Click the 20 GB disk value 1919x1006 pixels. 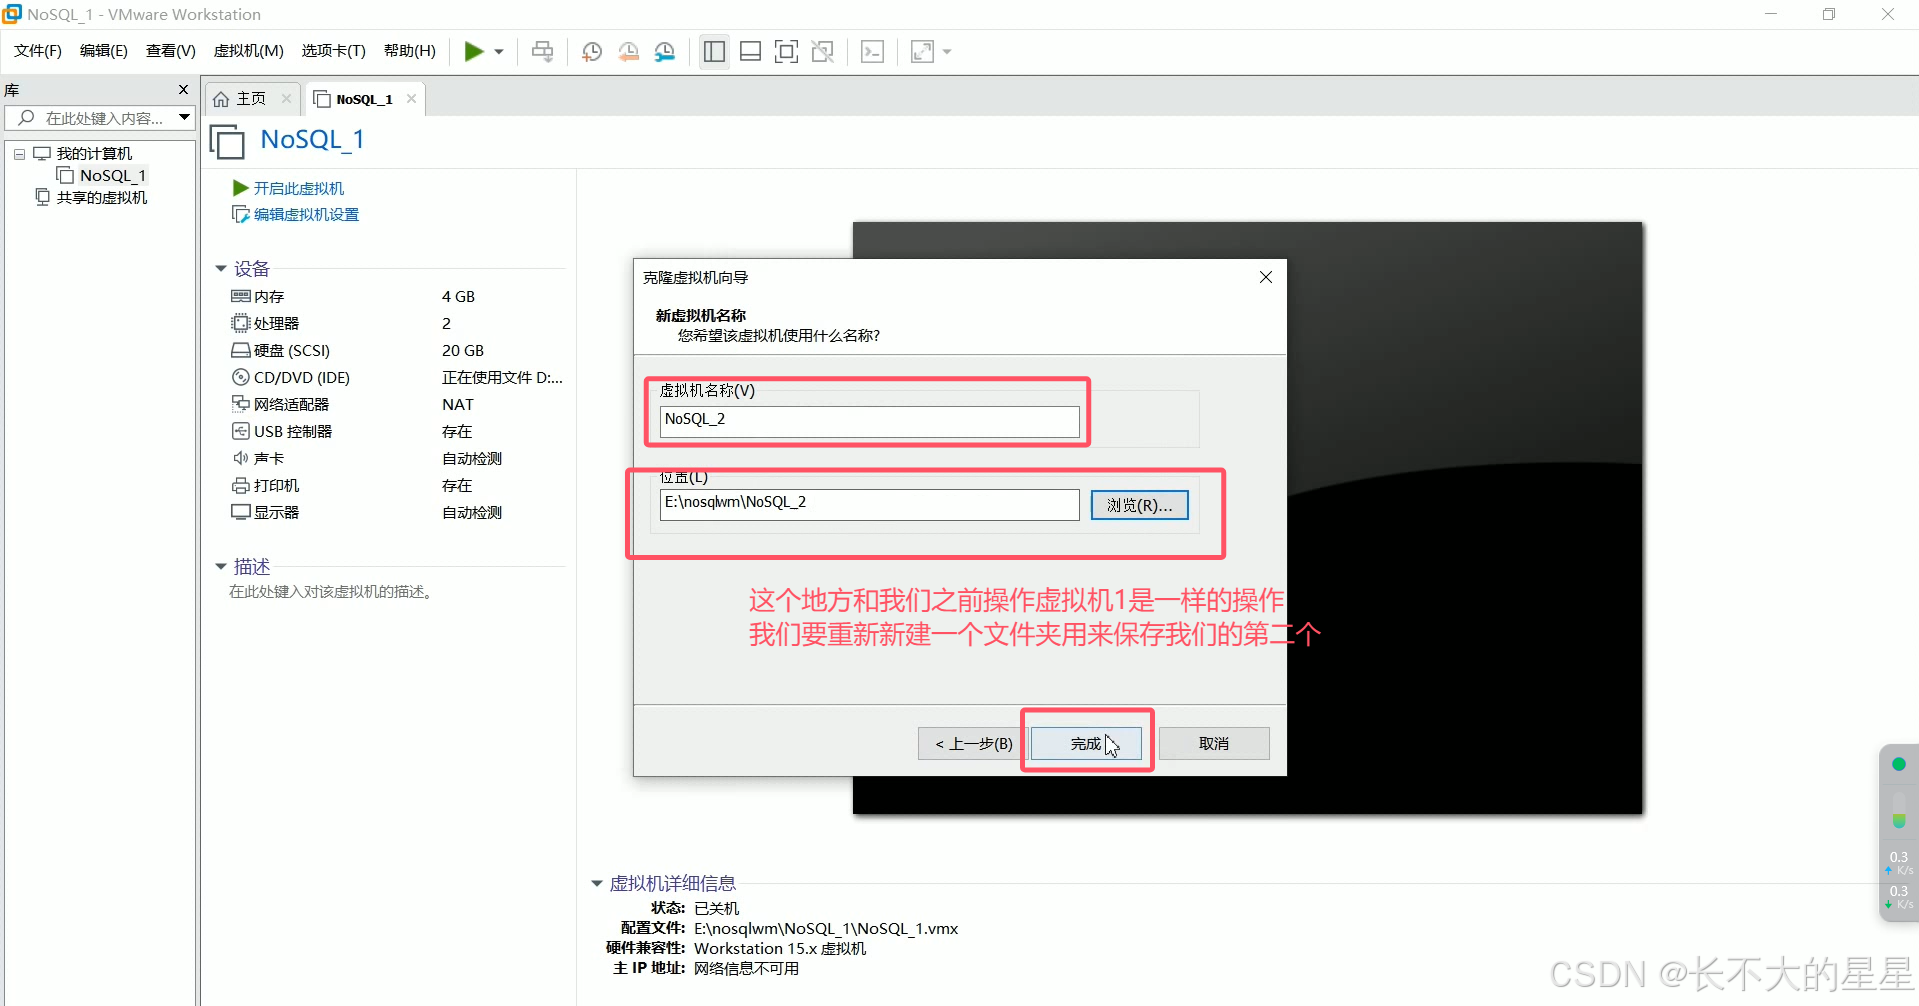coord(463,351)
